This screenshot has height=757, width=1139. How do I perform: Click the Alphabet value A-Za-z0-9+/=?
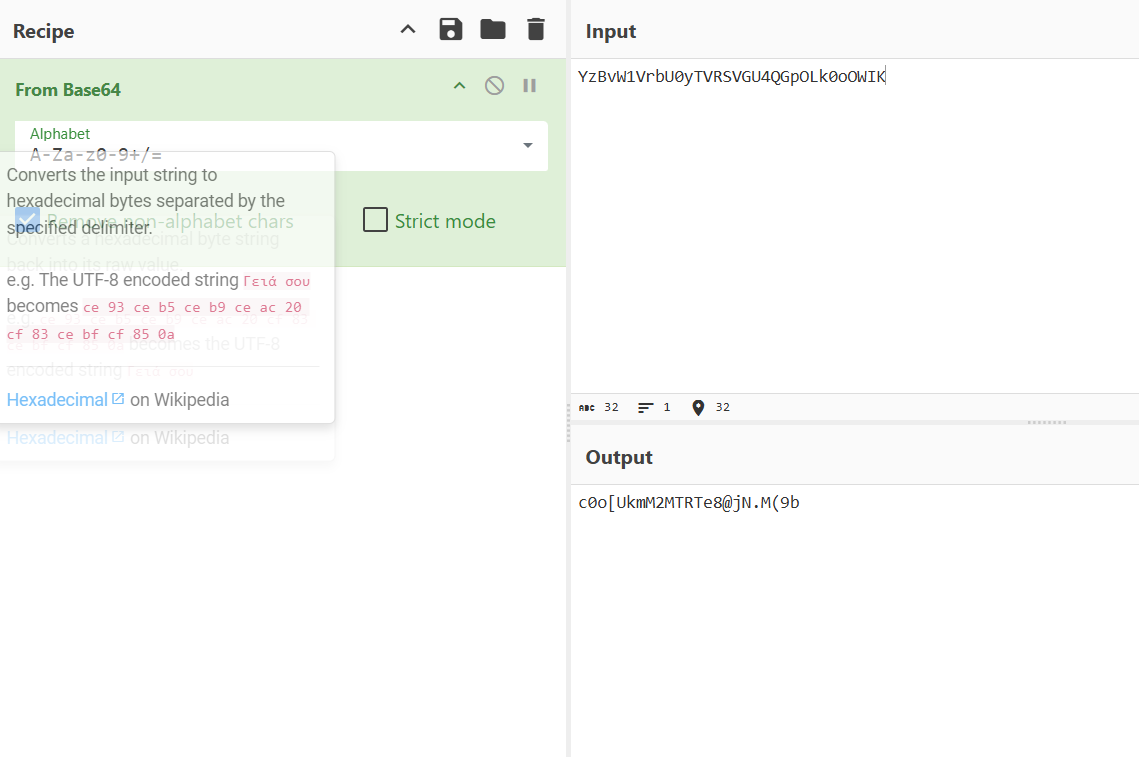coord(96,155)
